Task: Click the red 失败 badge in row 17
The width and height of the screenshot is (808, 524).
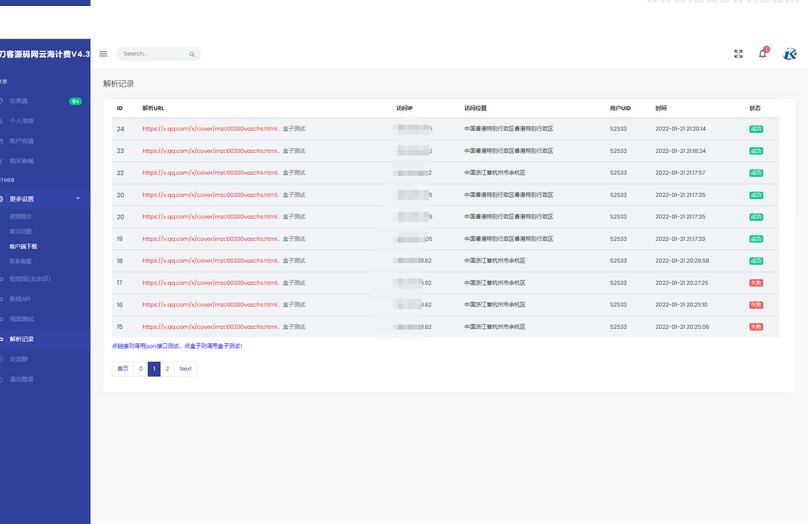Action: pyautogui.click(x=756, y=283)
